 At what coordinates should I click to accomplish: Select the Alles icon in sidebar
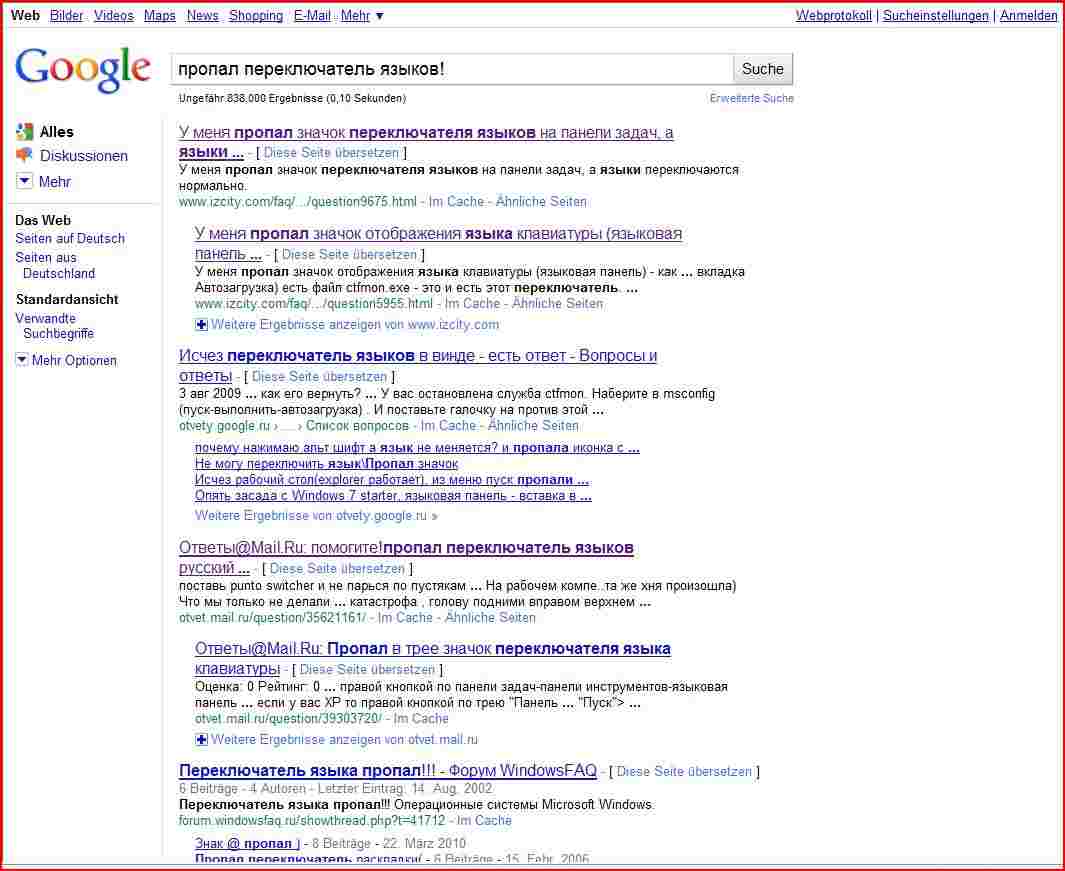pyautogui.click(x=24, y=132)
